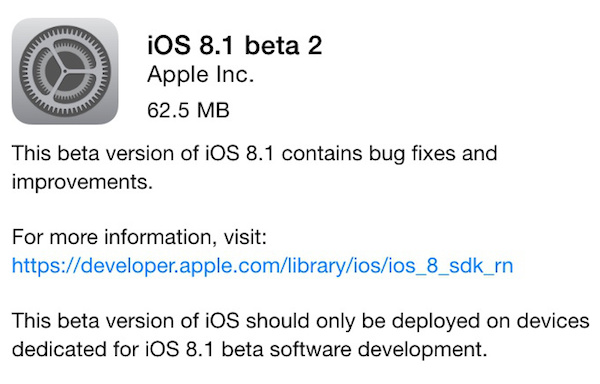Click the center hub of the gear icon

(x=65, y=71)
